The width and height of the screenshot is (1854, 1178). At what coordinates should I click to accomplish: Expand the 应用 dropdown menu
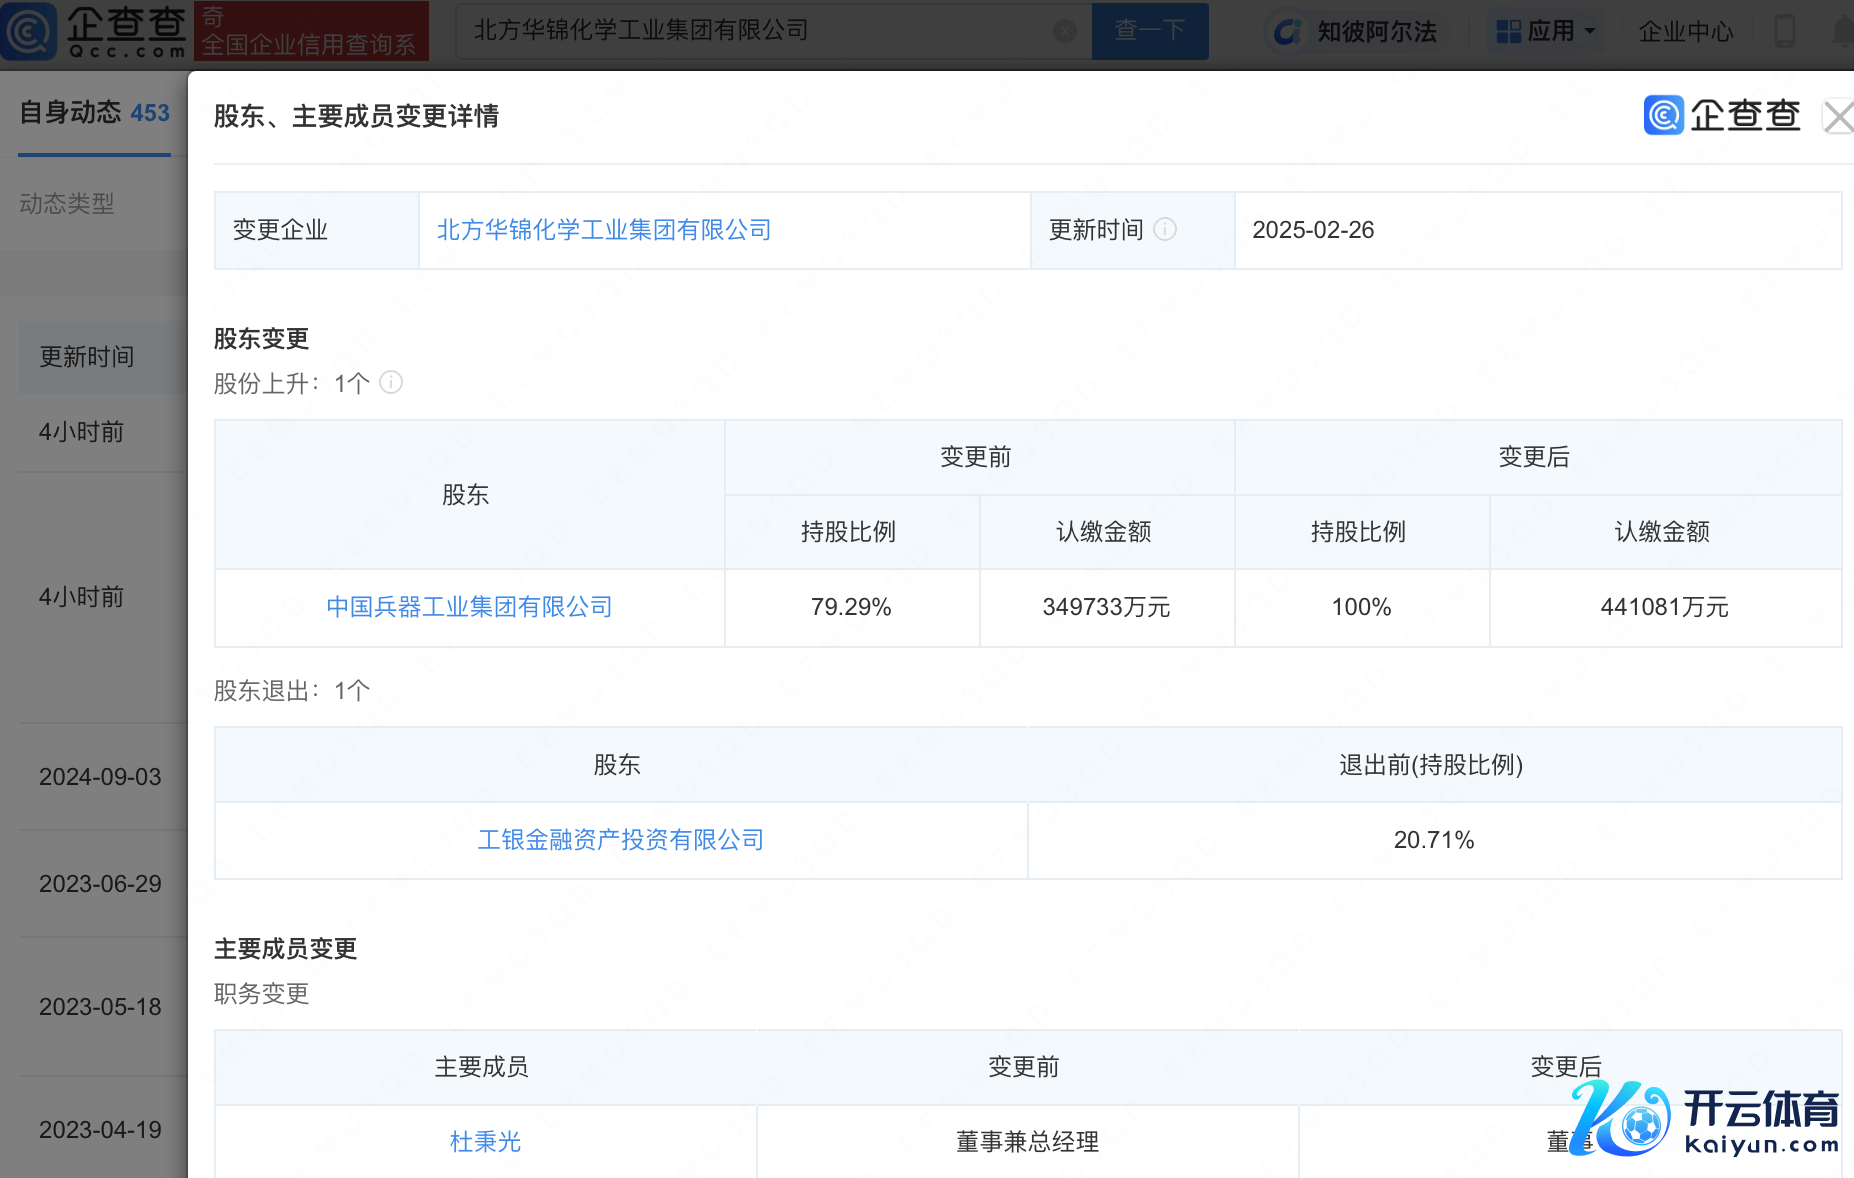tap(1545, 31)
